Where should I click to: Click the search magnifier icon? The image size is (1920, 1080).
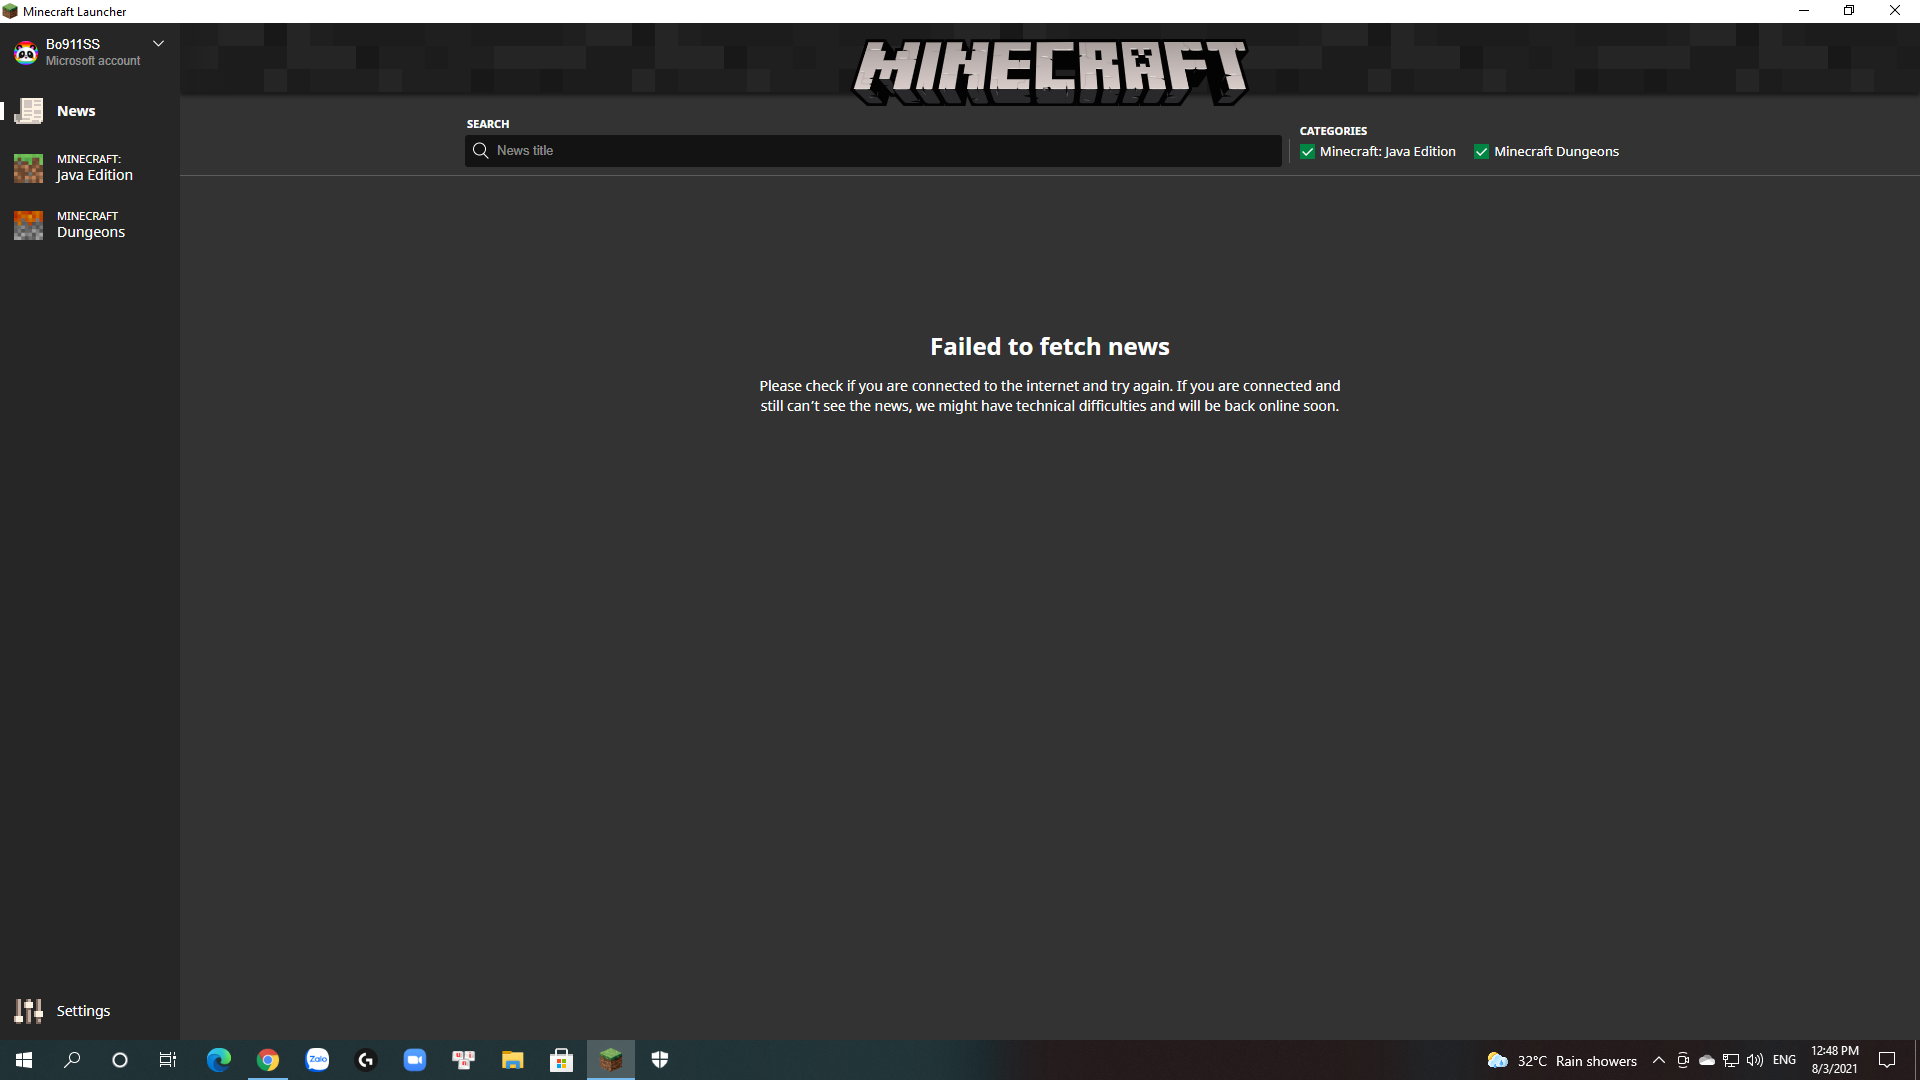tap(481, 151)
